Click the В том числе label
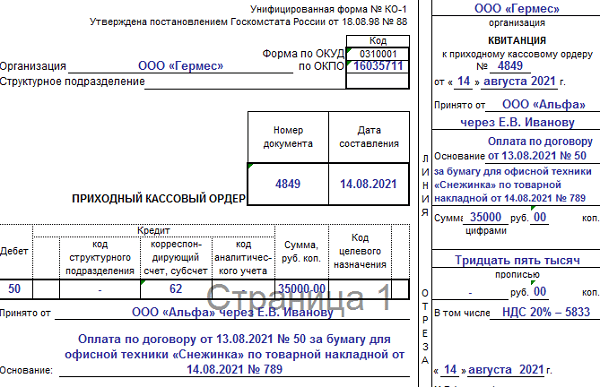 (x=462, y=313)
